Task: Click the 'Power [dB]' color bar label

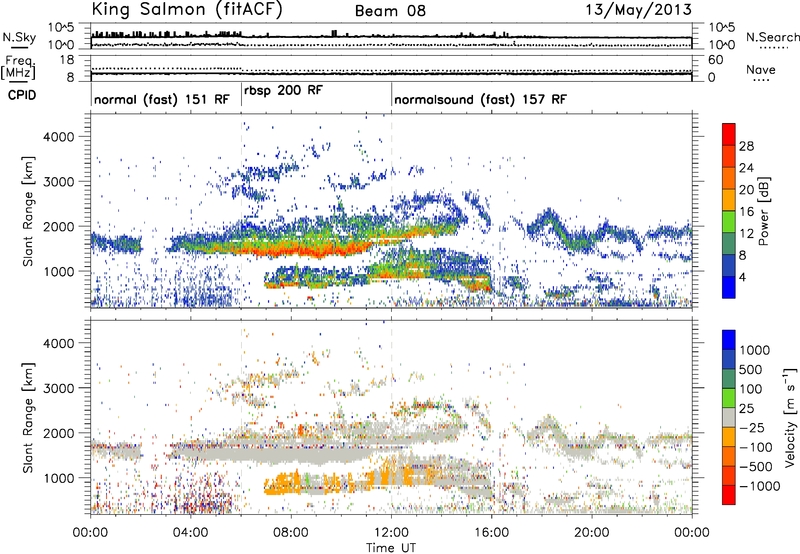Action: point(763,211)
